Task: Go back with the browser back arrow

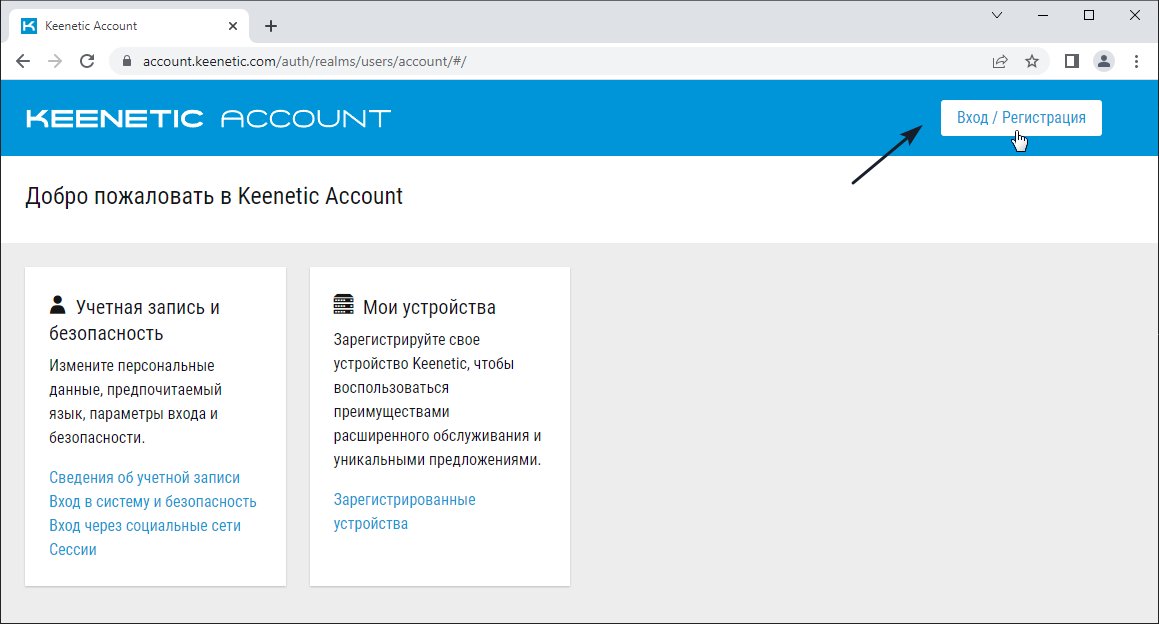Action: 23,61
